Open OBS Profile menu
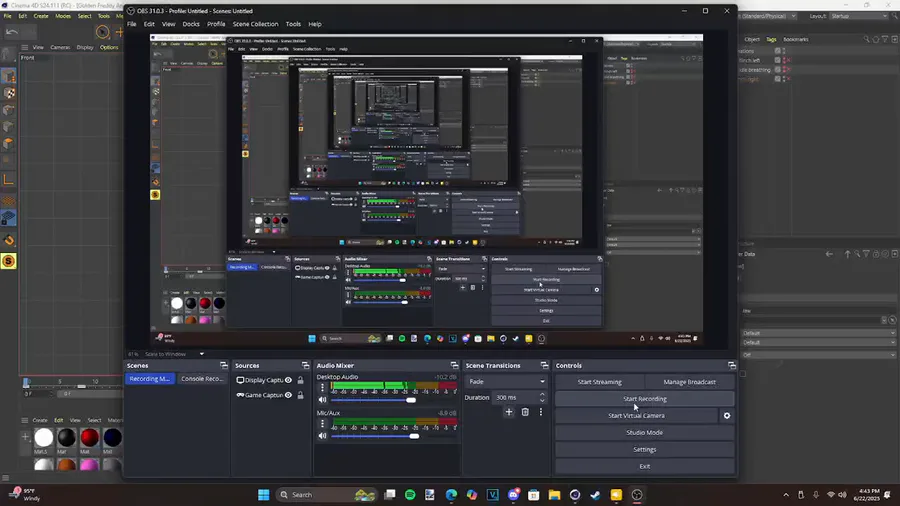This screenshot has height=506, width=900. pyautogui.click(x=216, y=24)
